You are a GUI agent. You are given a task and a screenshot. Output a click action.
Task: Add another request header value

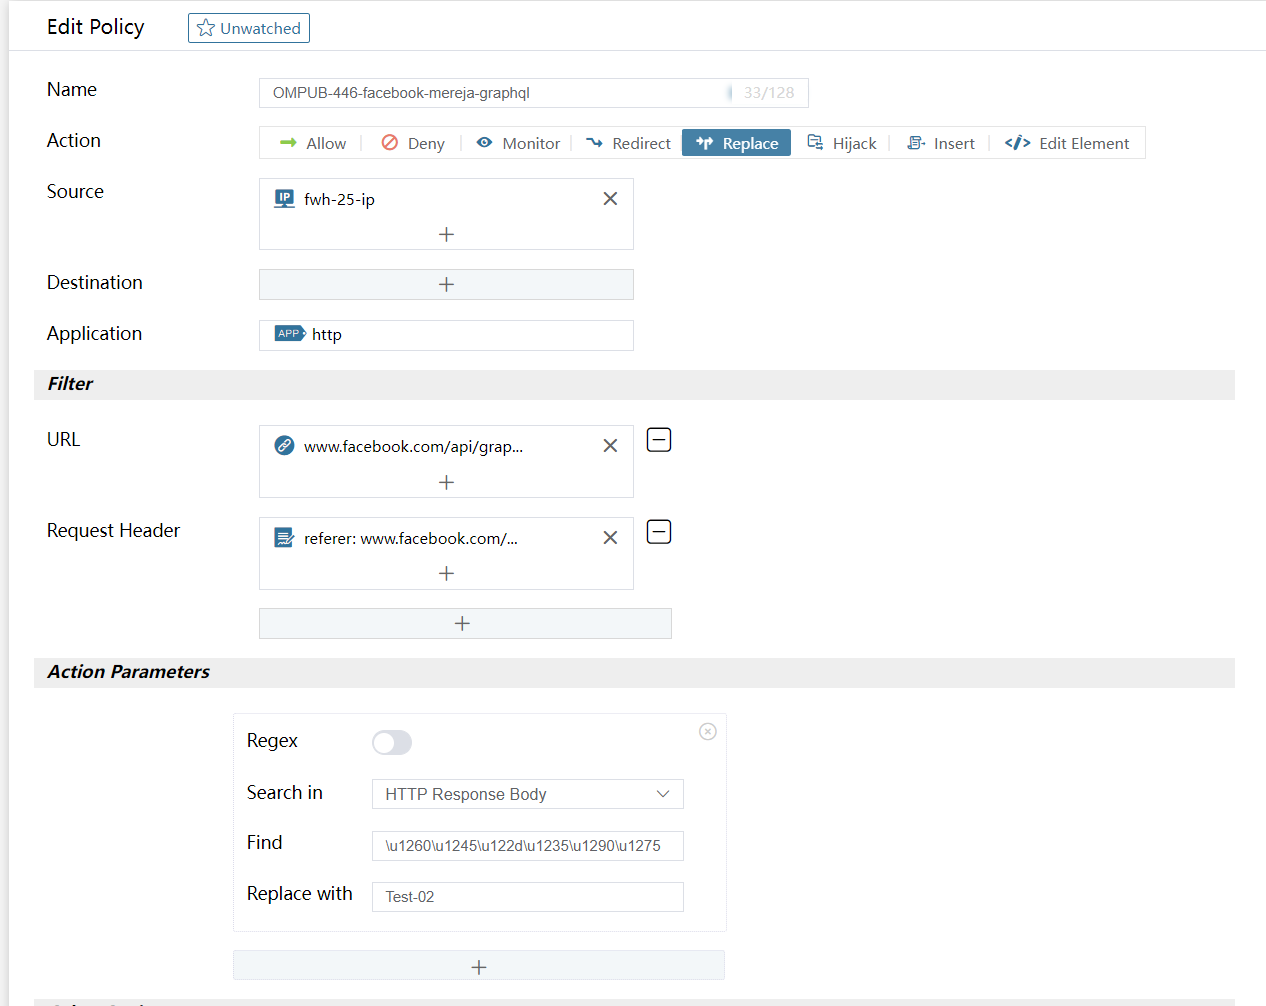tap(446, 574)
